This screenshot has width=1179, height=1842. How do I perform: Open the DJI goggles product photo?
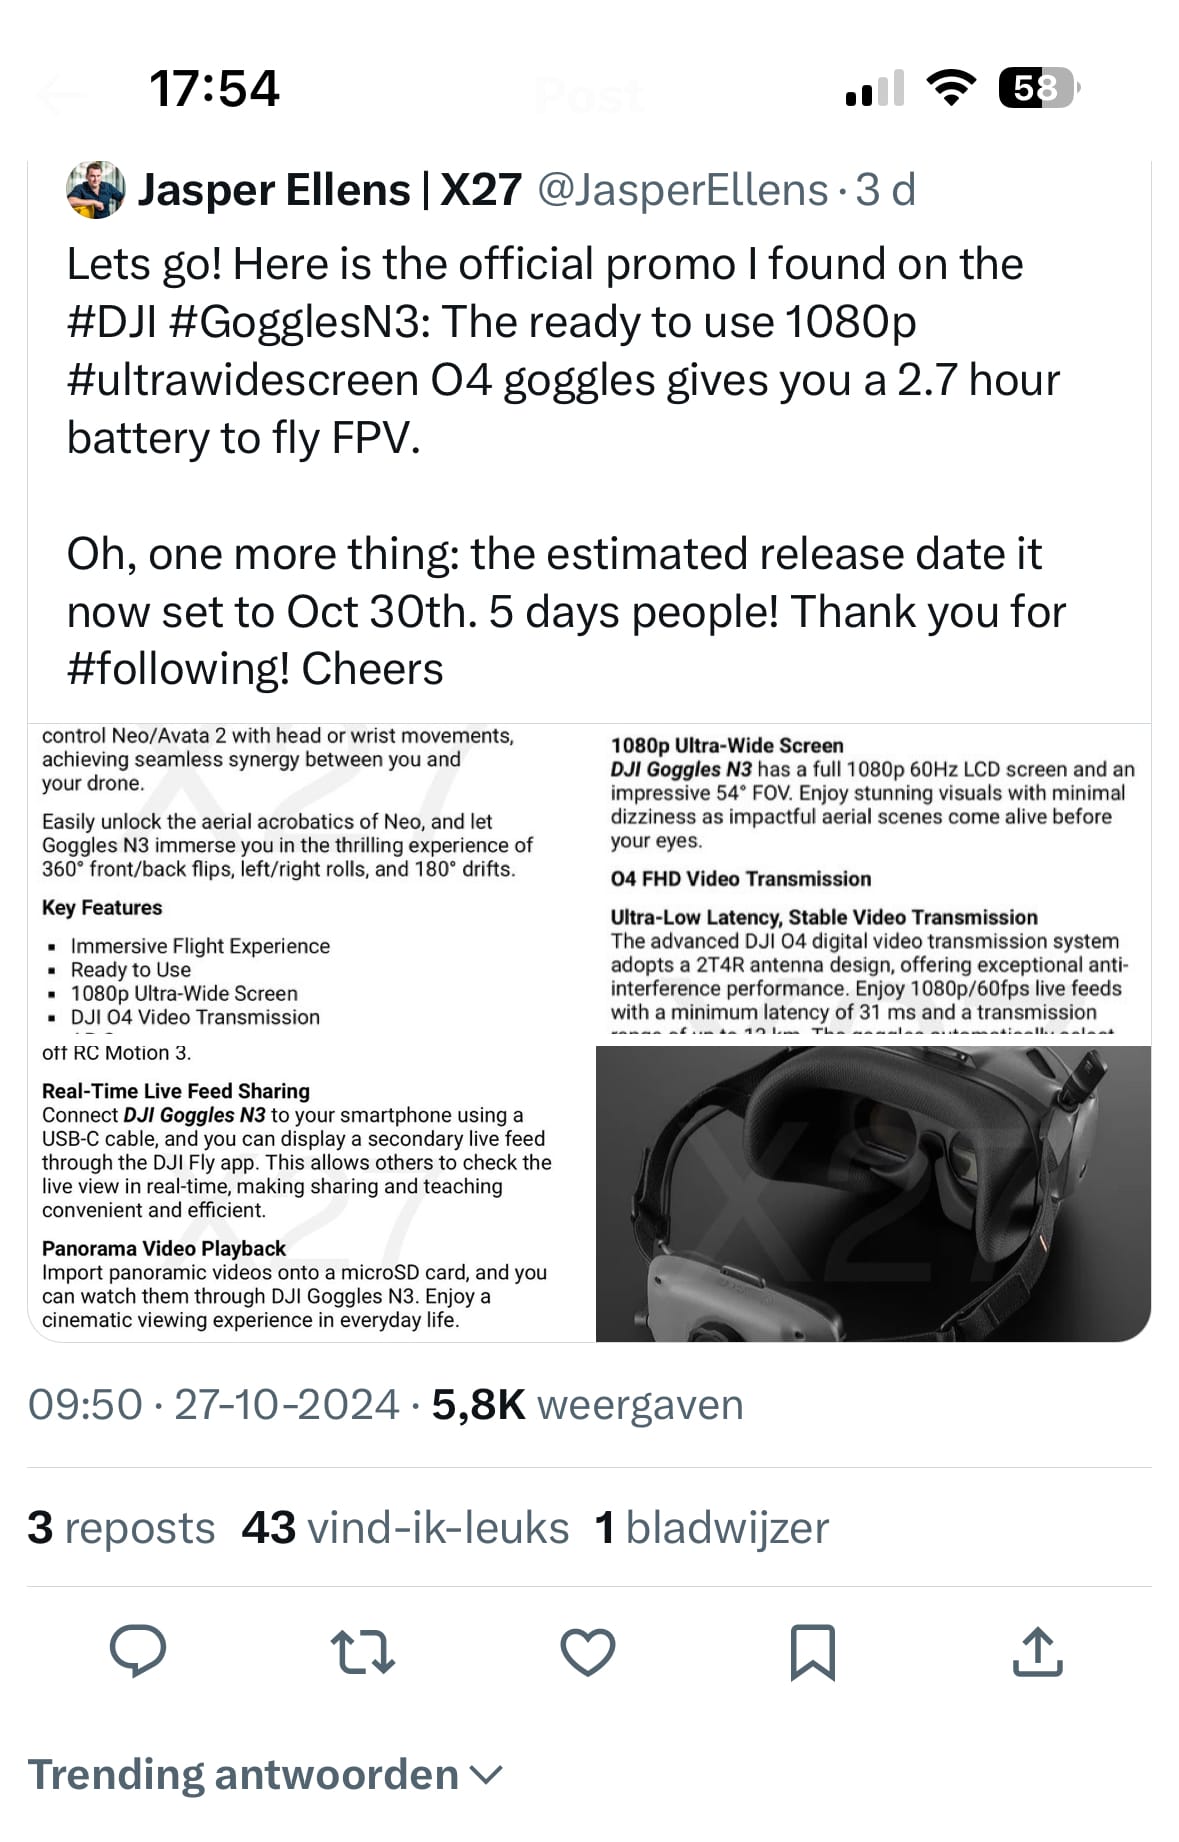(873, 1193)
